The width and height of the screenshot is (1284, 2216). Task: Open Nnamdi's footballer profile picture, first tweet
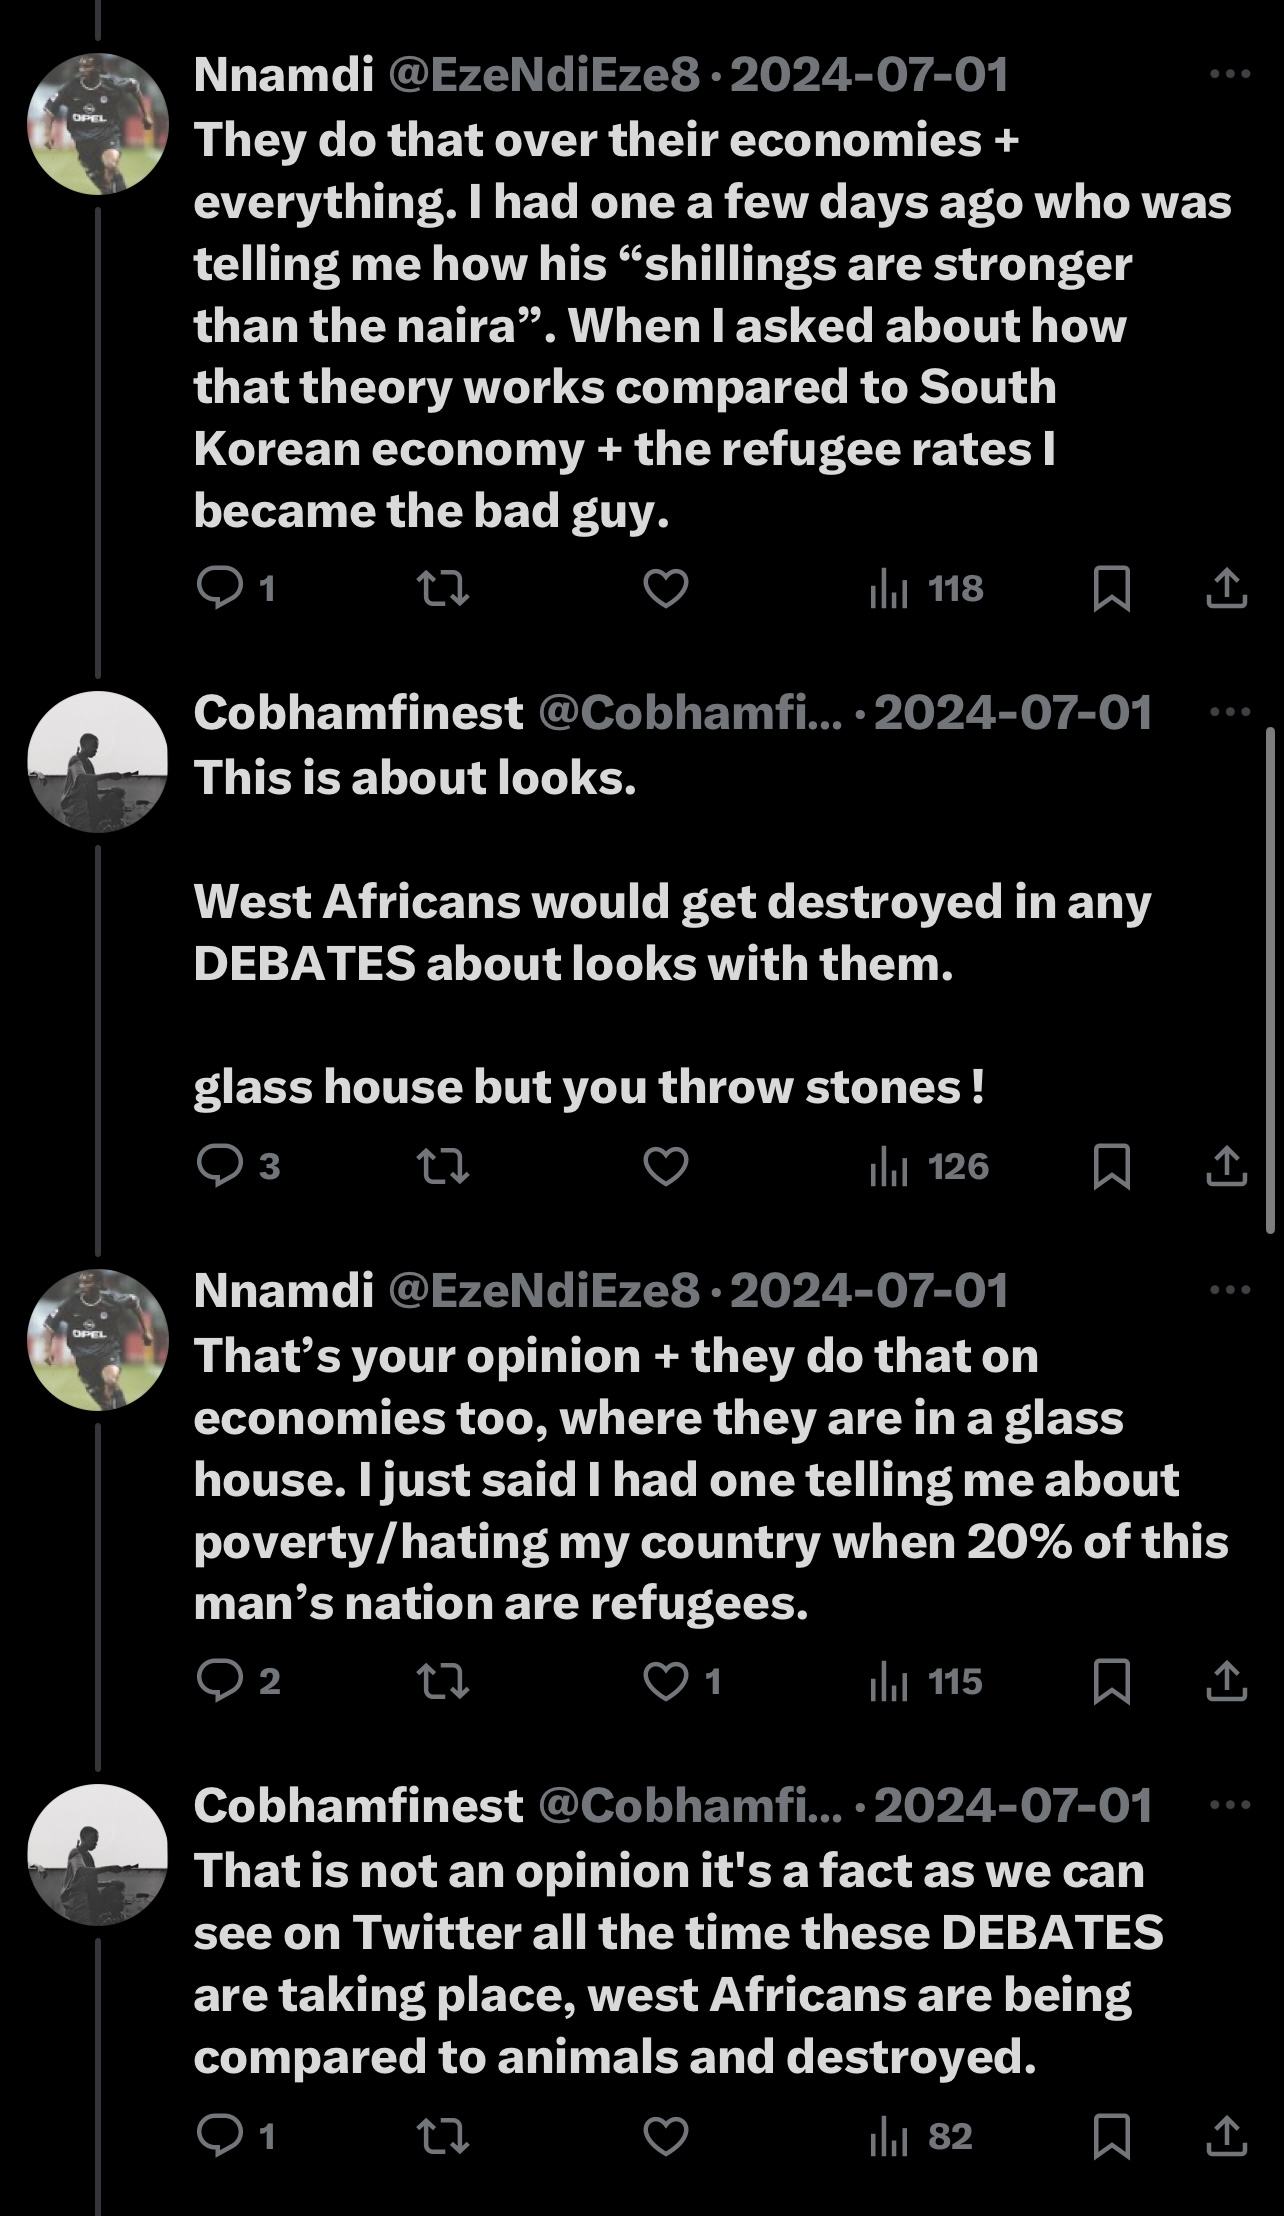98,123
